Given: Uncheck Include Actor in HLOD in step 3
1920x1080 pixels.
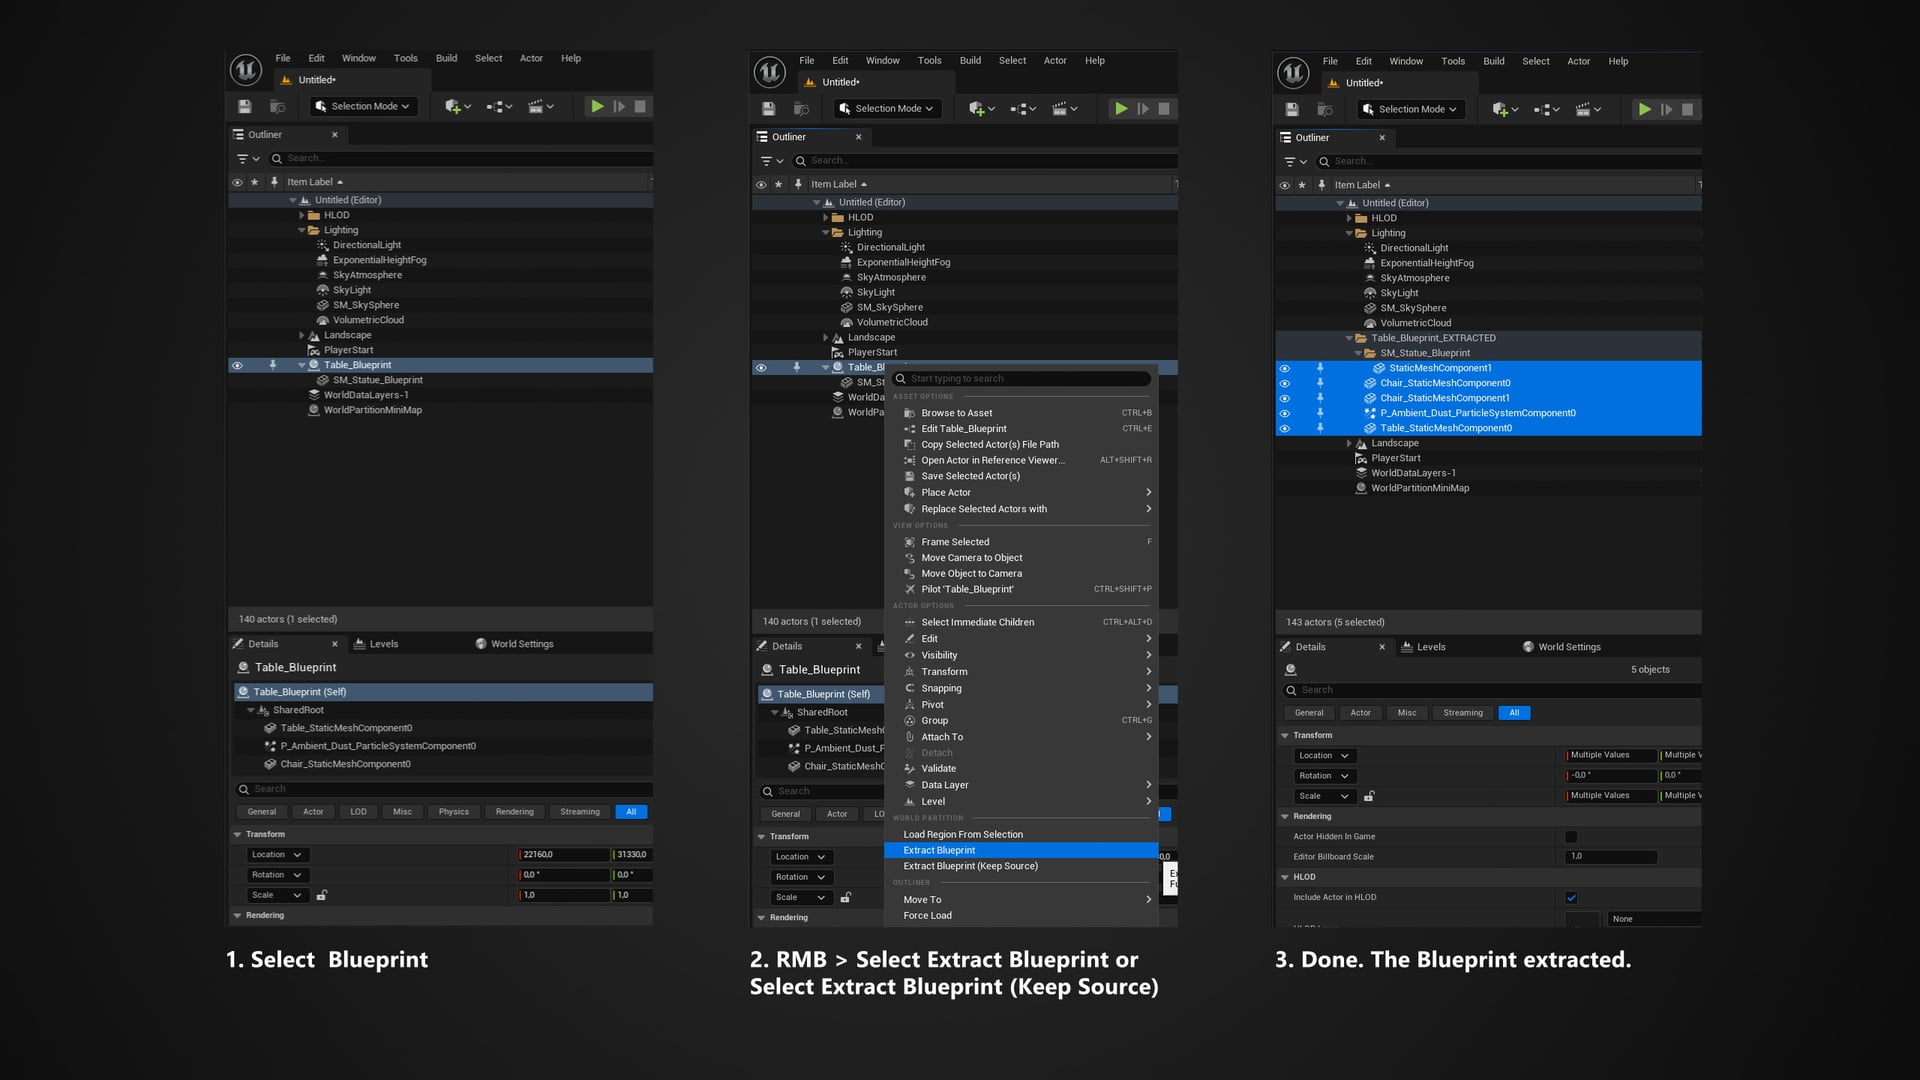Looking at the screenshot, I should click(1571, 898).
